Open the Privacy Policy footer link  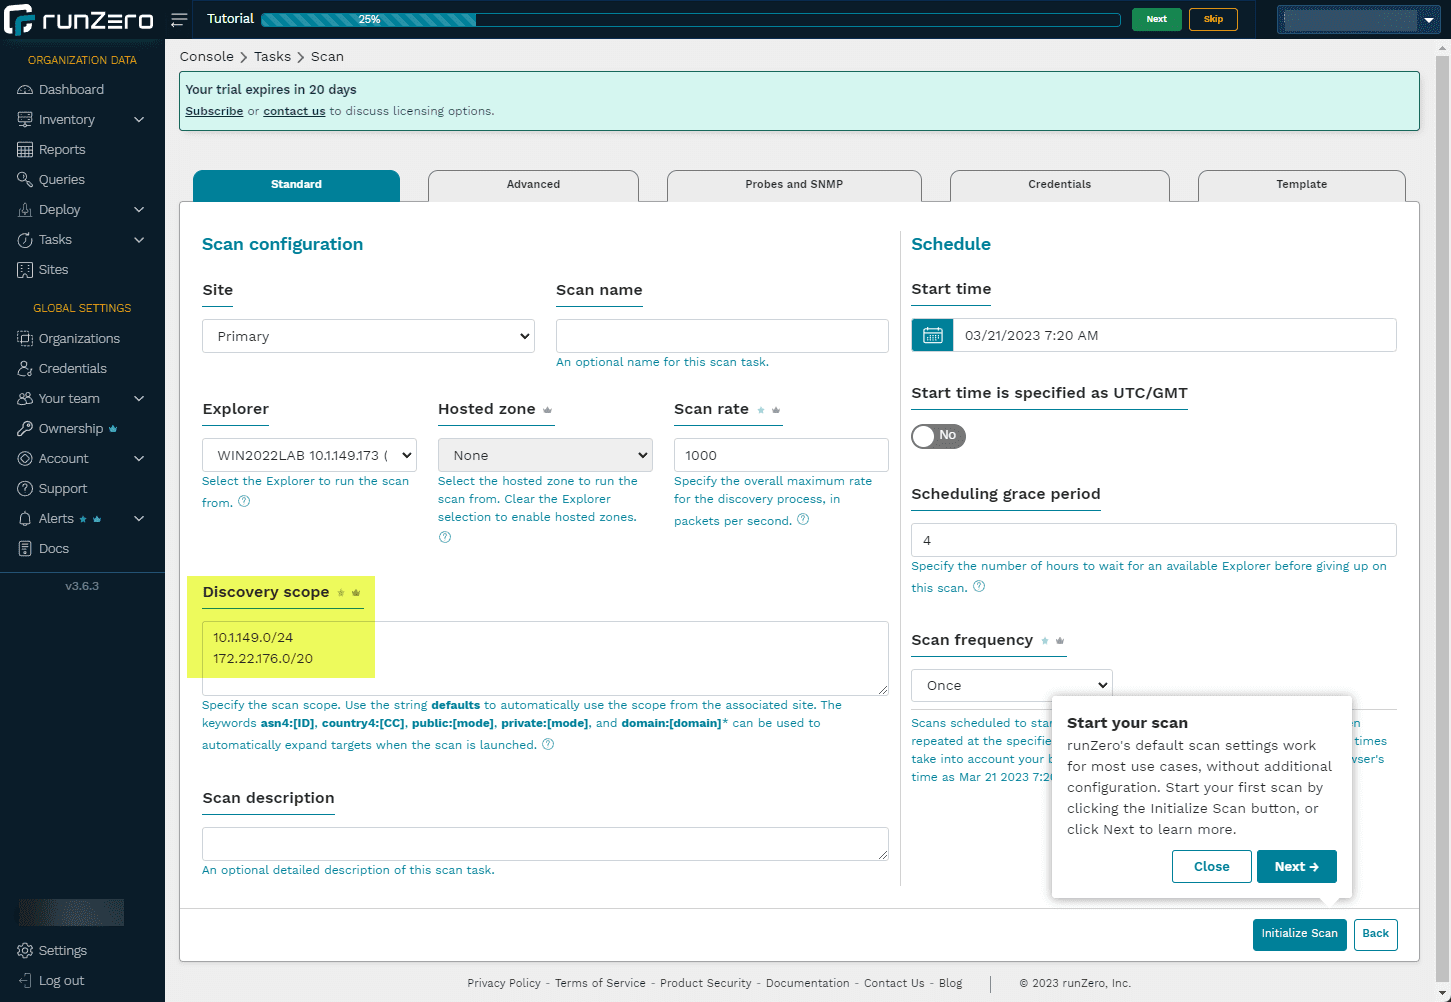504,983
